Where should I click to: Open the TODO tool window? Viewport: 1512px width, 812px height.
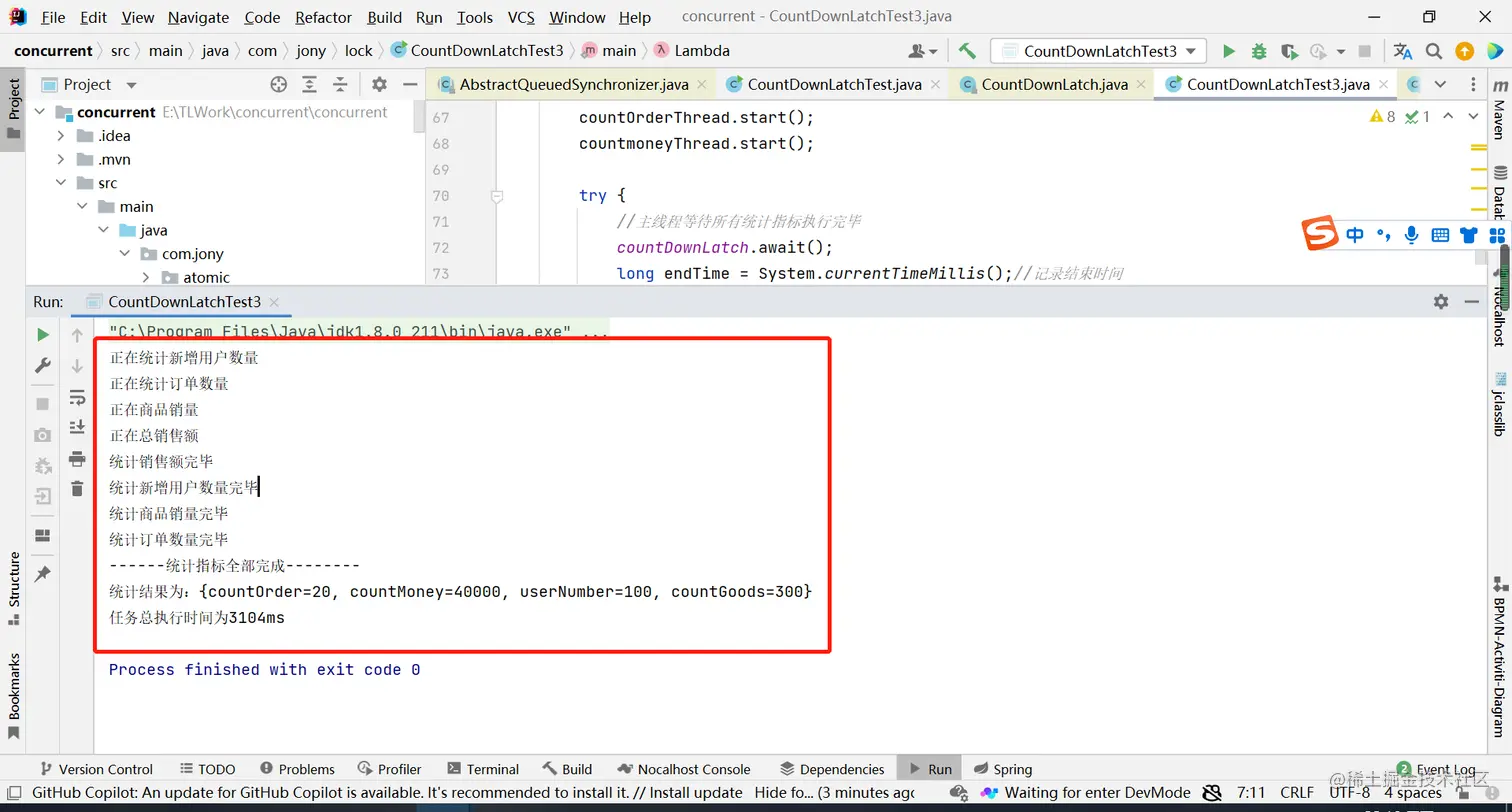(x=208, y=769)
